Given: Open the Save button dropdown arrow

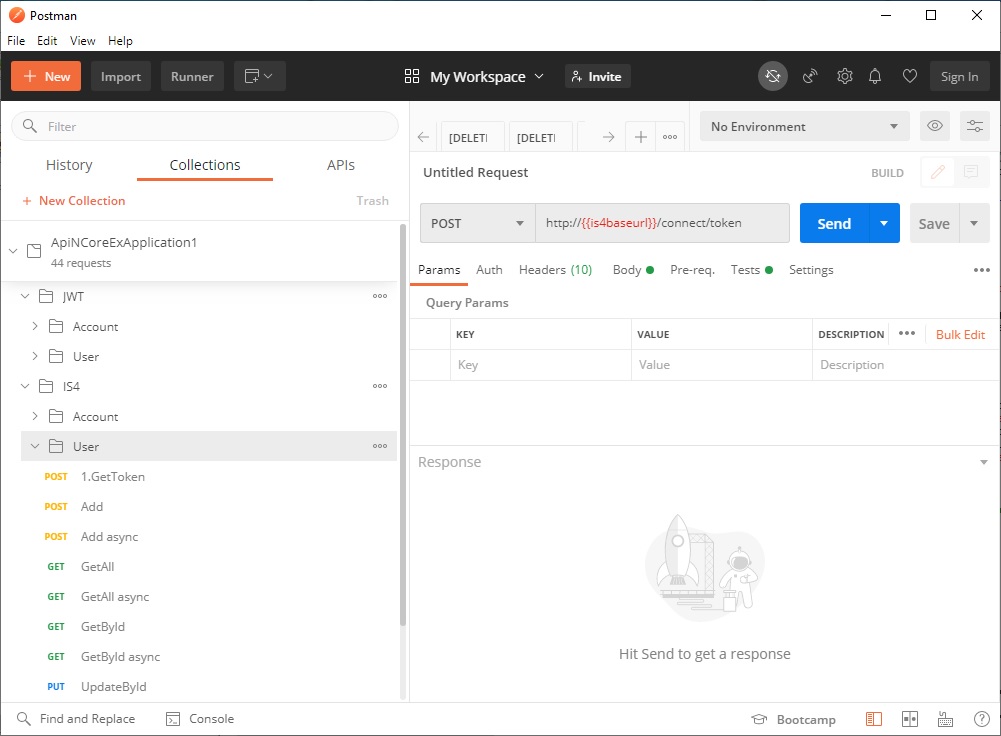Looking at the screenshot, I should click(974, 223).
